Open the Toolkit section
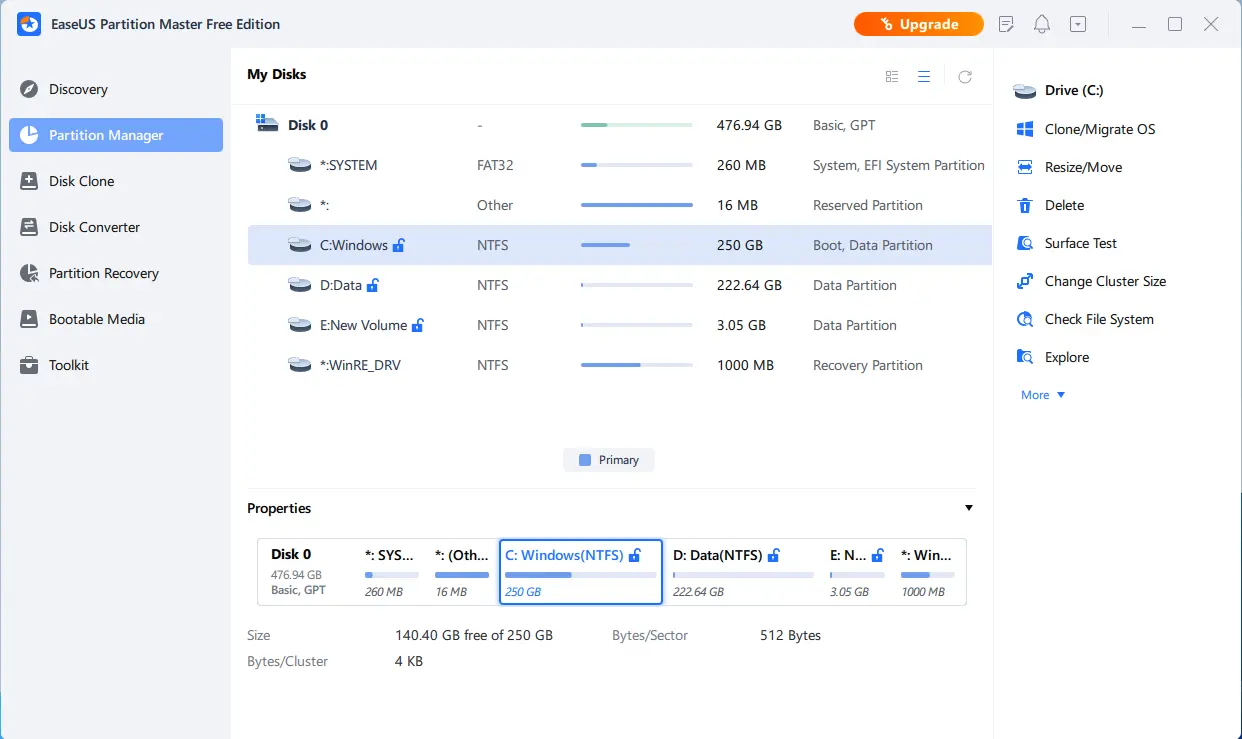 (x=116, y=365)
